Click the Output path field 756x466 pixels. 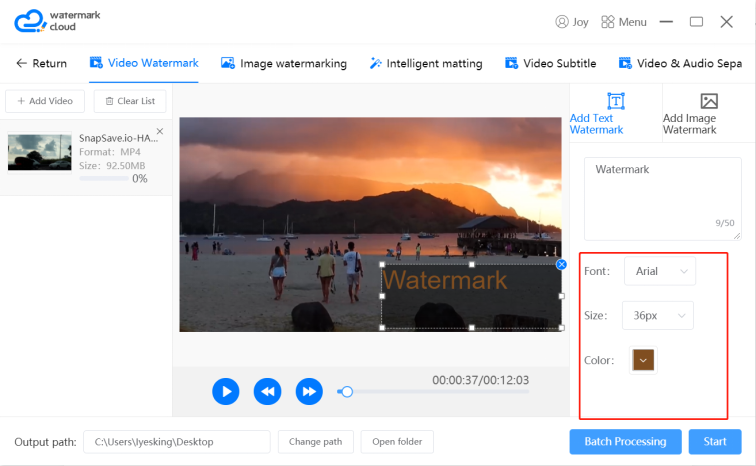[x=176, y=442]
